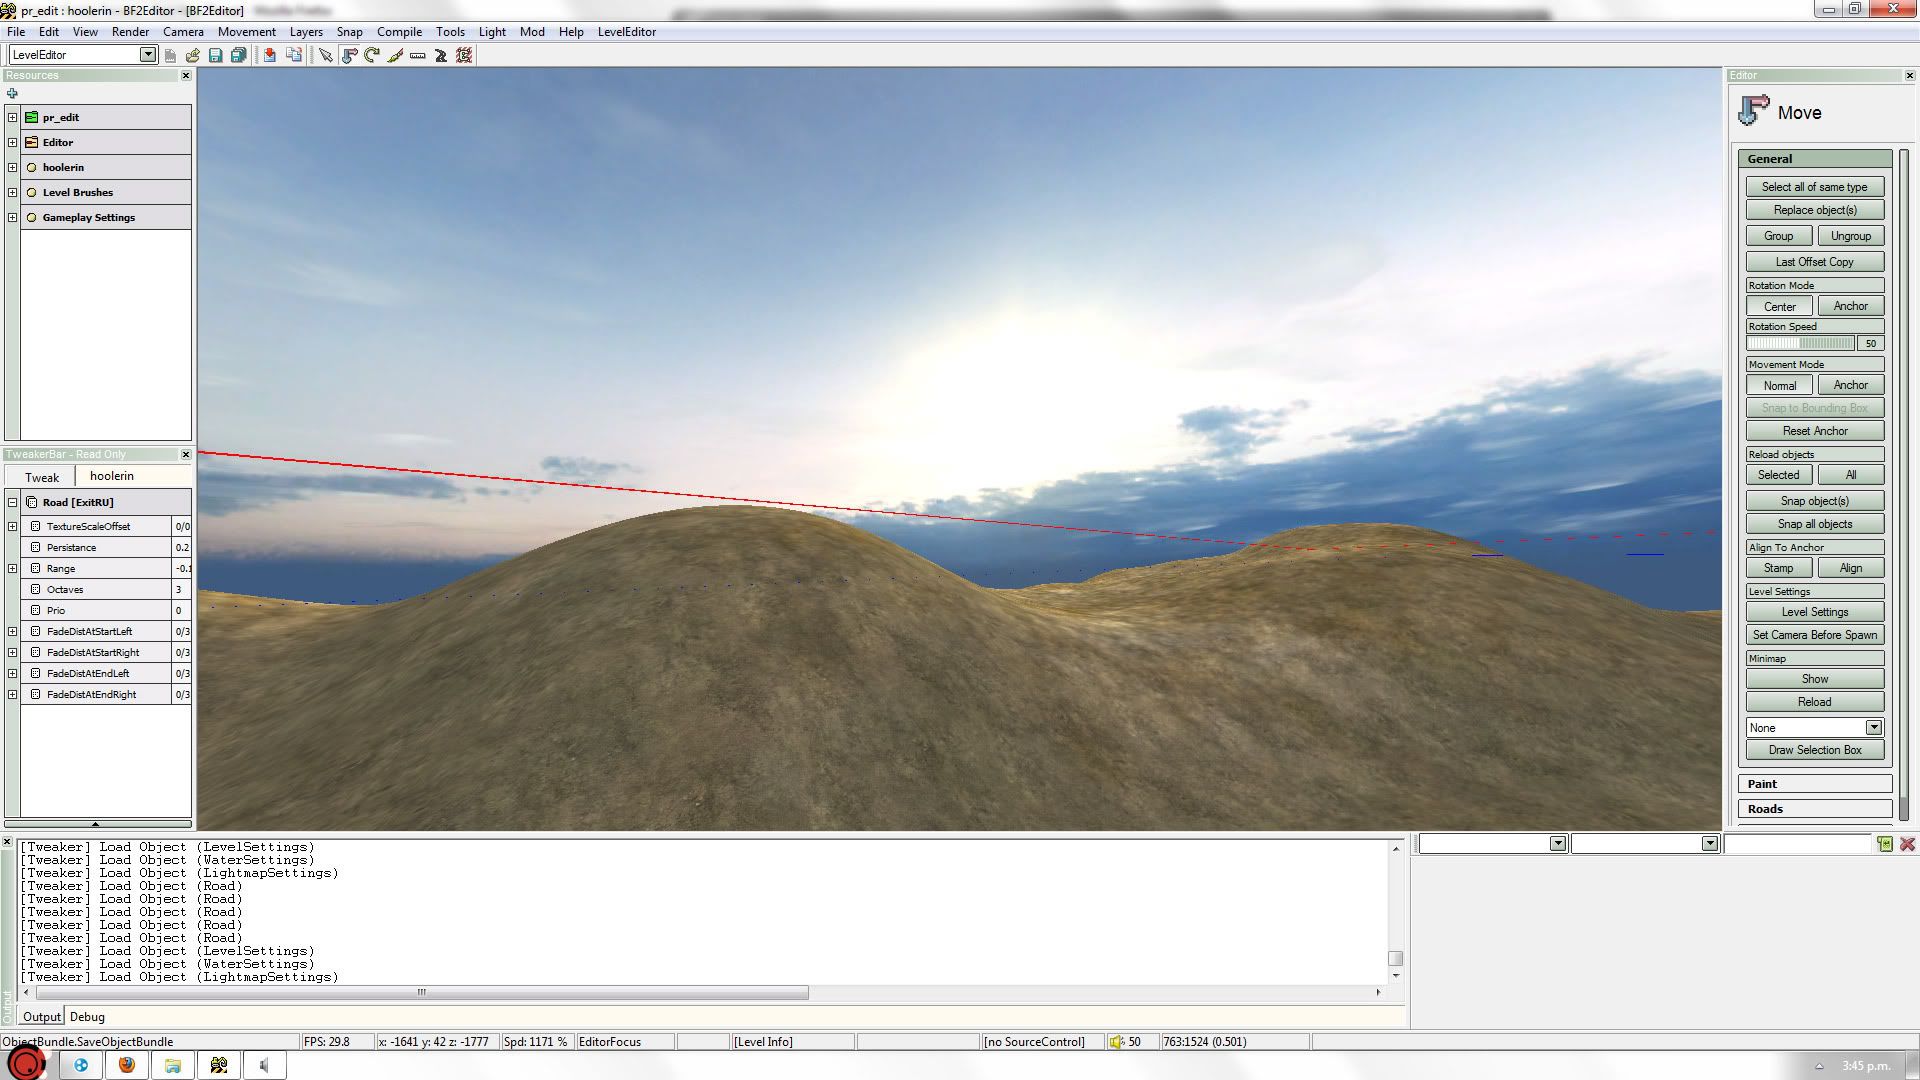Activate the Move tool in toolbar
This screenshot has height=1080, width=1920.
(349, 56)
